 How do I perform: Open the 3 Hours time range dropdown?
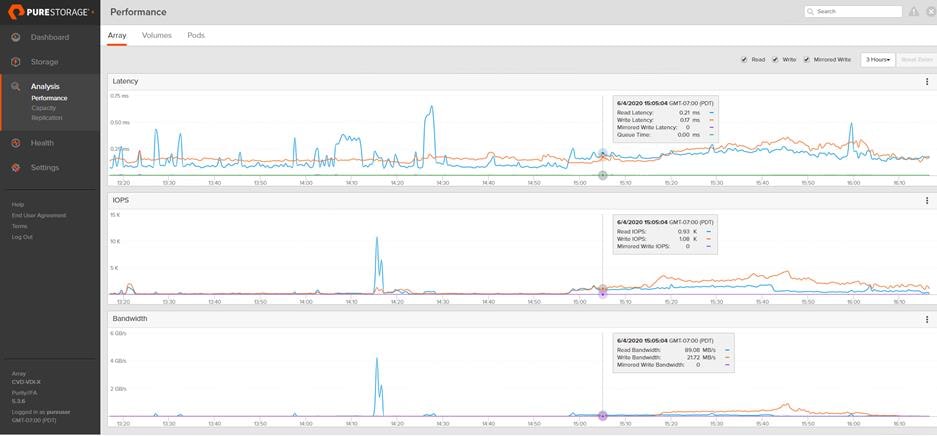[878, 60]
